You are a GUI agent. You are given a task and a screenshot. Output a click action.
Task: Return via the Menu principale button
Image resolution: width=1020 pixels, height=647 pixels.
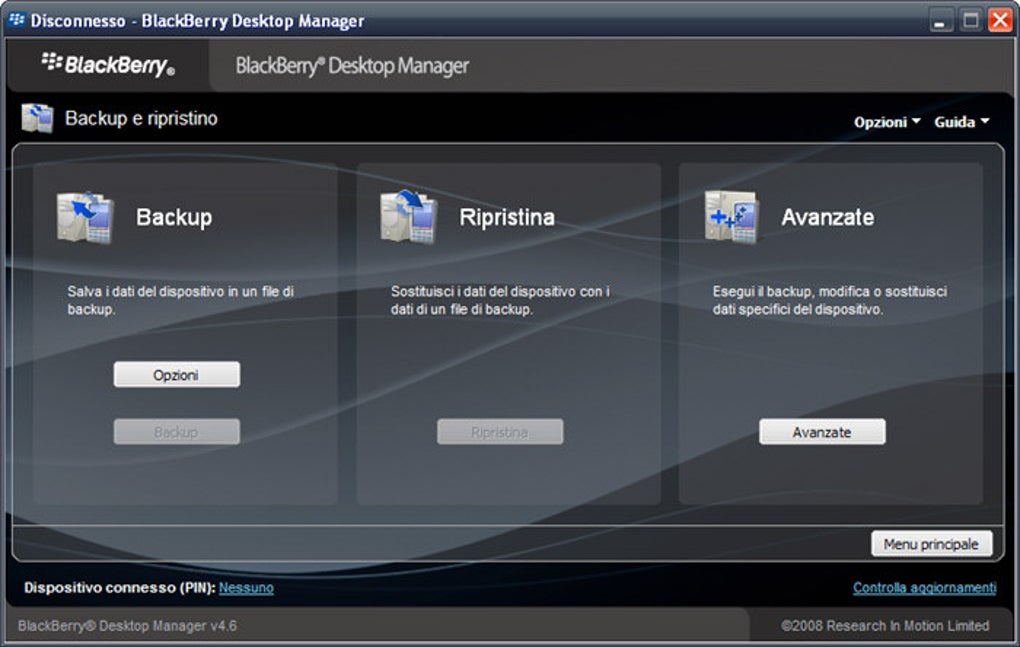coord(932,544)
